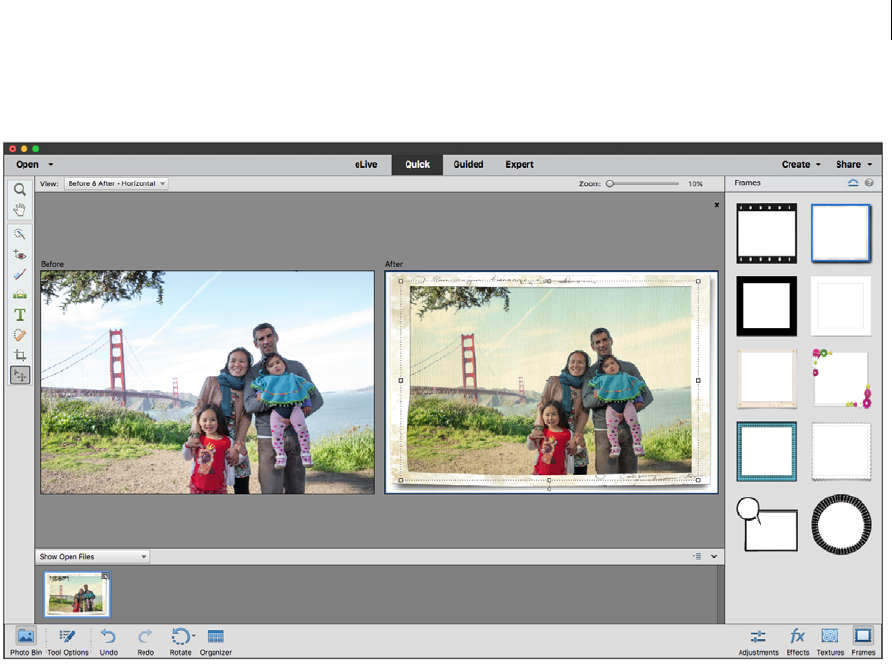Image resolution: width=892 pixels, height=667 pixels.
Task: Apply the thick black border frame
Action: point(766,306)
